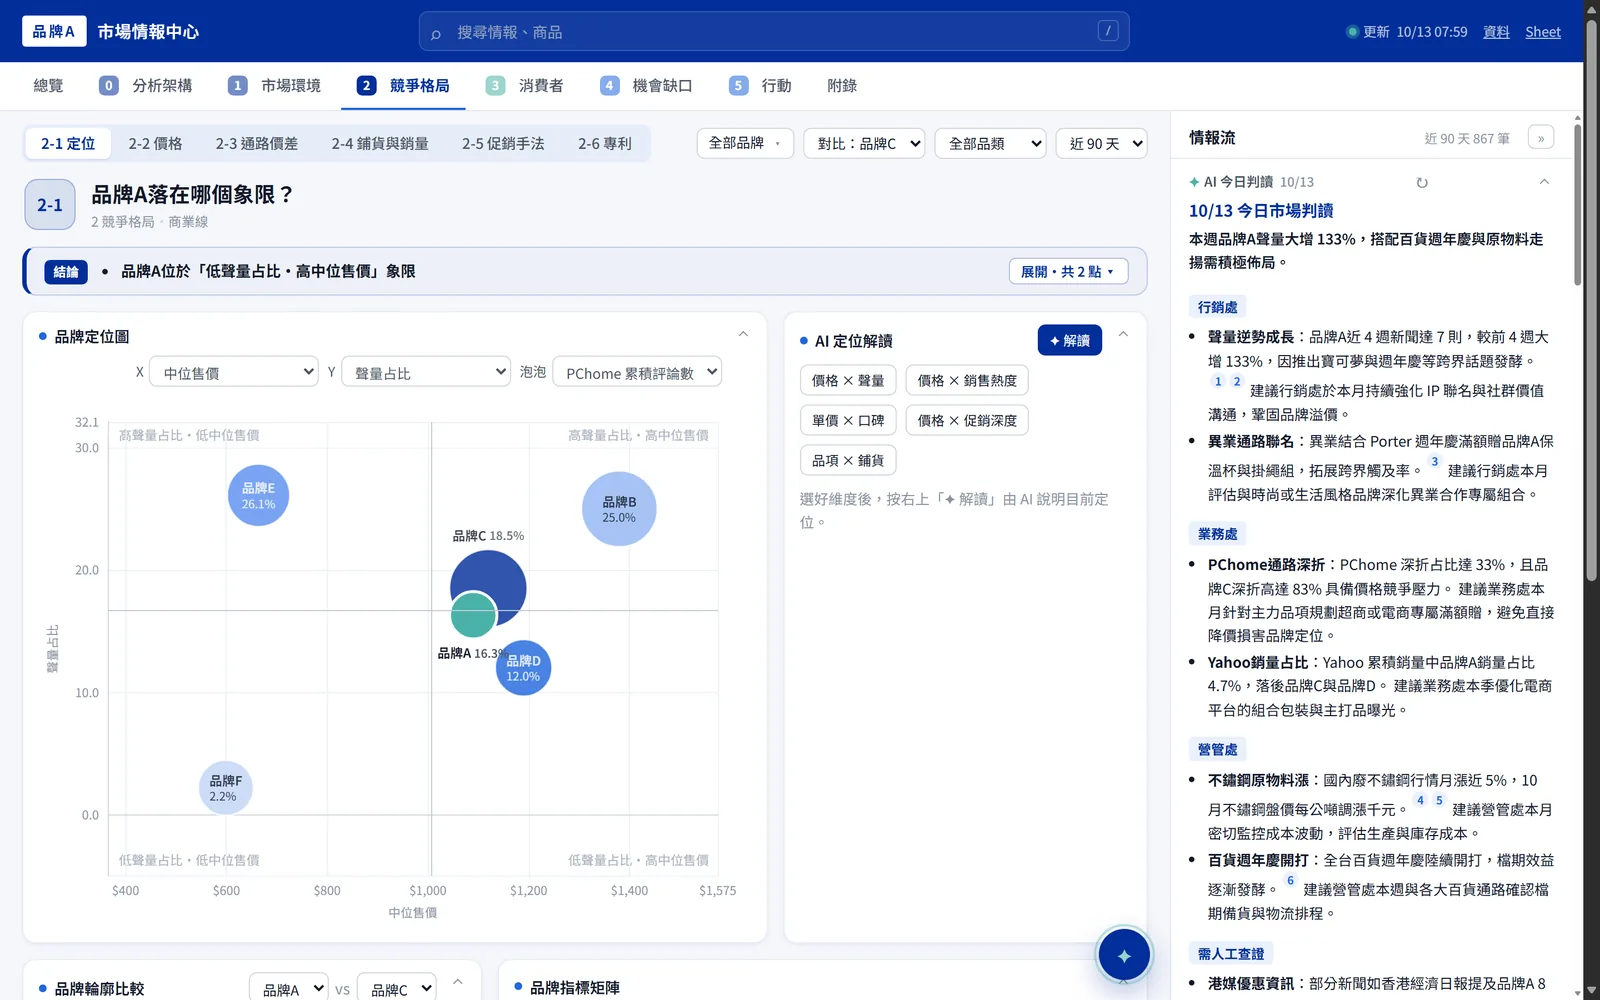
Task: Focus the 搜尋情報、商品 search field
Action: pyautogui.click(x=774, y=32)
